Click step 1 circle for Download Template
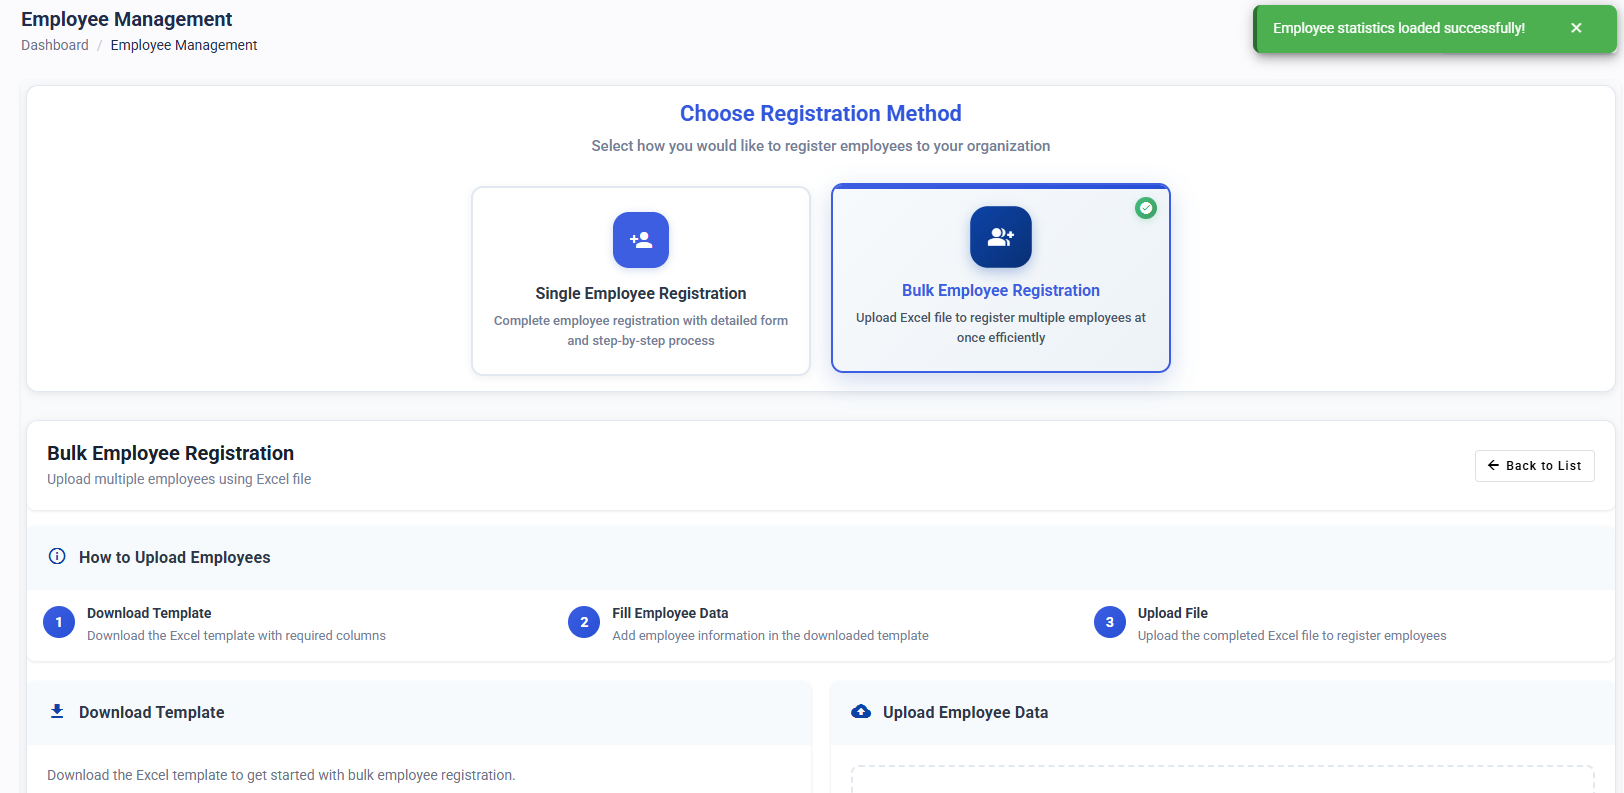The width and height of the screenshot is (1624, 793). (x=59, y=622)
